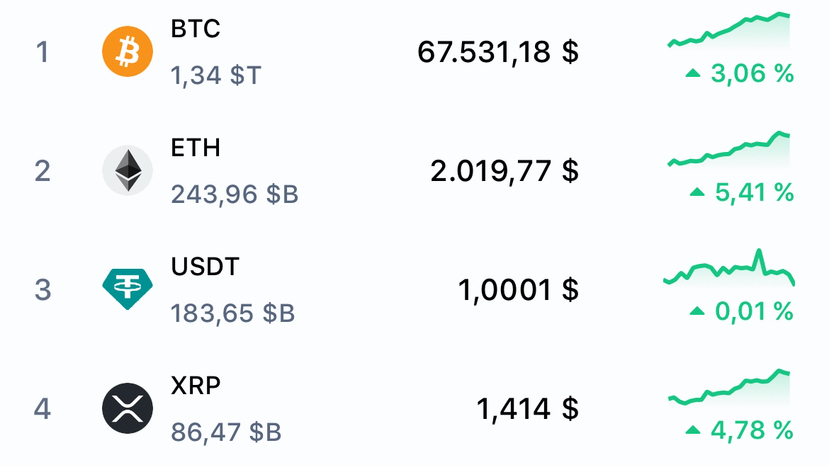The height and width of the screenshot is (466, 829).
Task: View the USDT price sparkline chart
Action: 729,269
